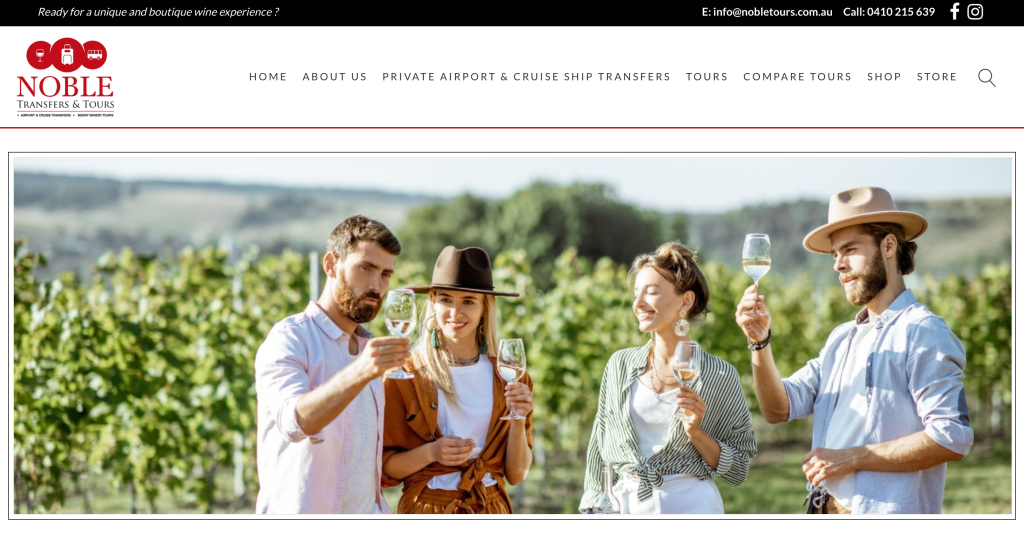
Task: Go to the Home menu item
Action: (x=268, y=76)
